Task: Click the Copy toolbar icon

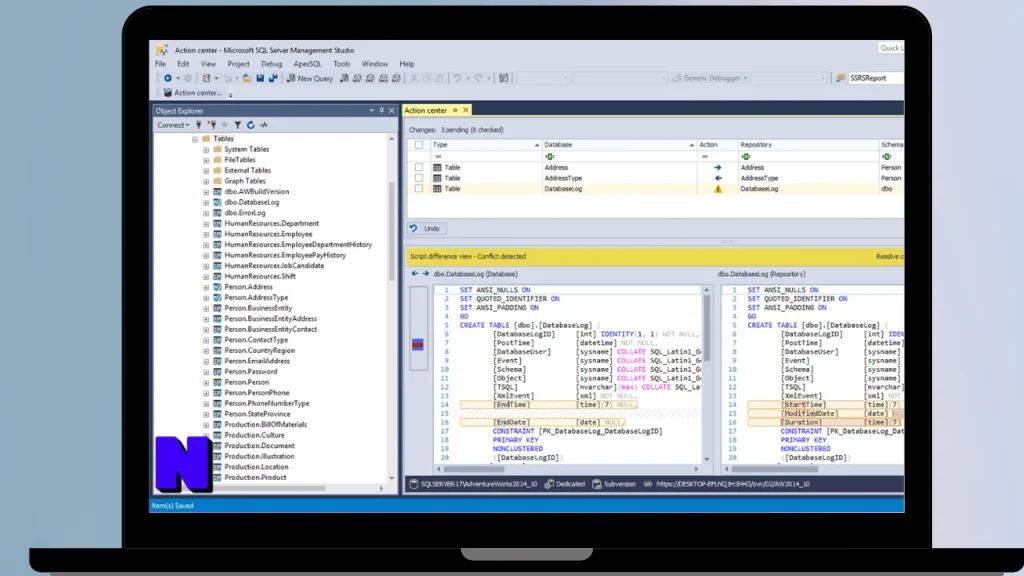Action: (x=426, y=78)
